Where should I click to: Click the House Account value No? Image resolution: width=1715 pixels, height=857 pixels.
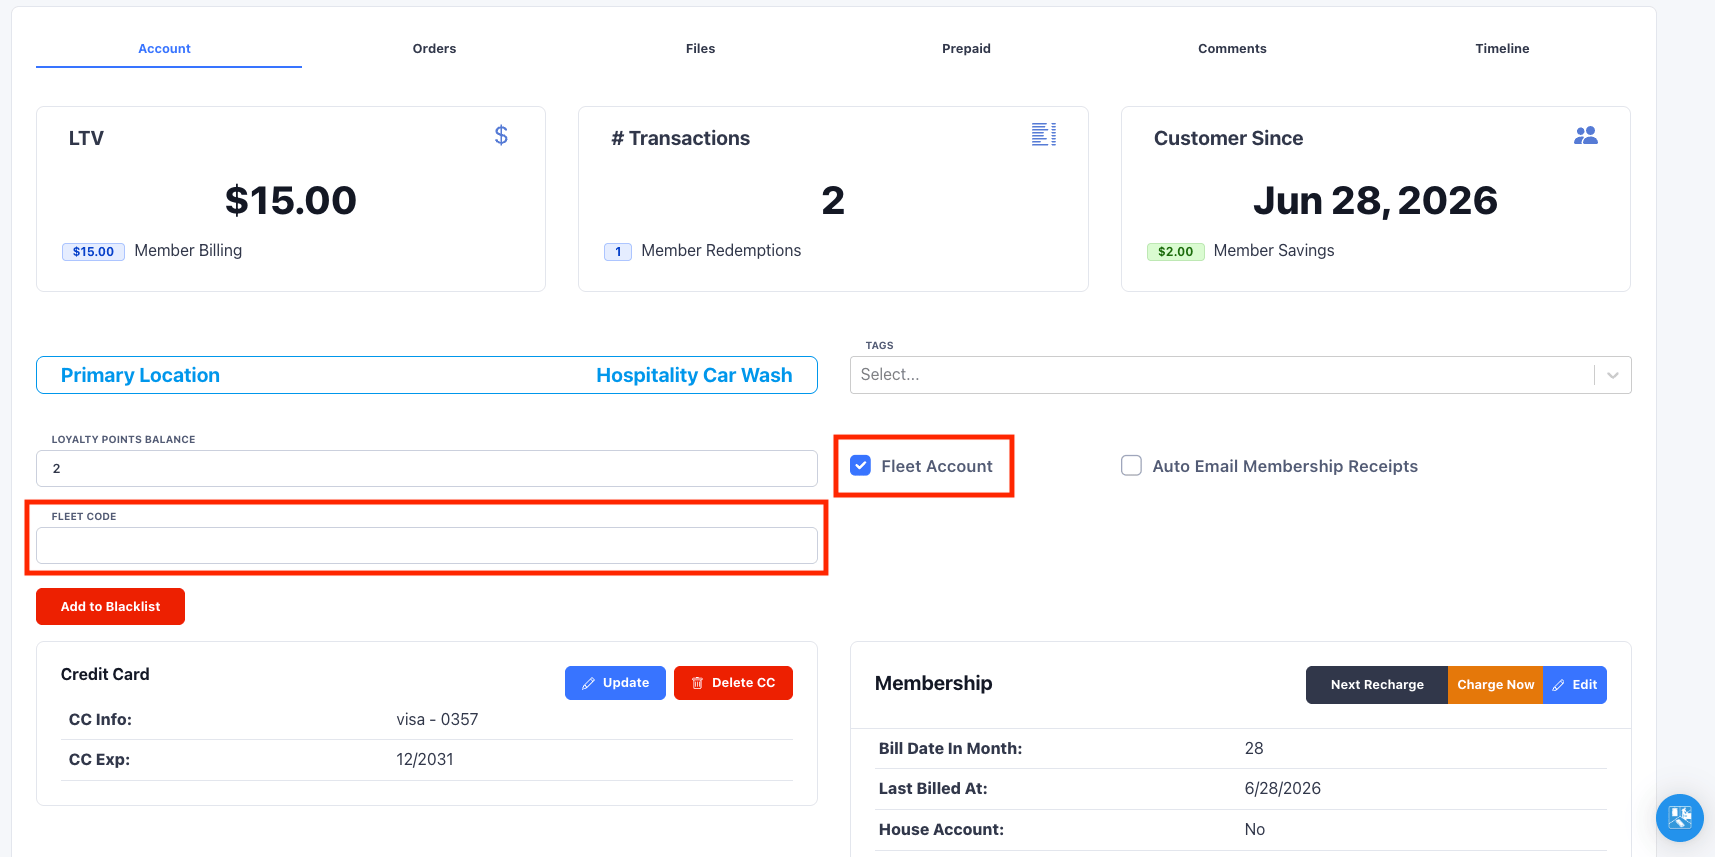[x=1255, y=829]
